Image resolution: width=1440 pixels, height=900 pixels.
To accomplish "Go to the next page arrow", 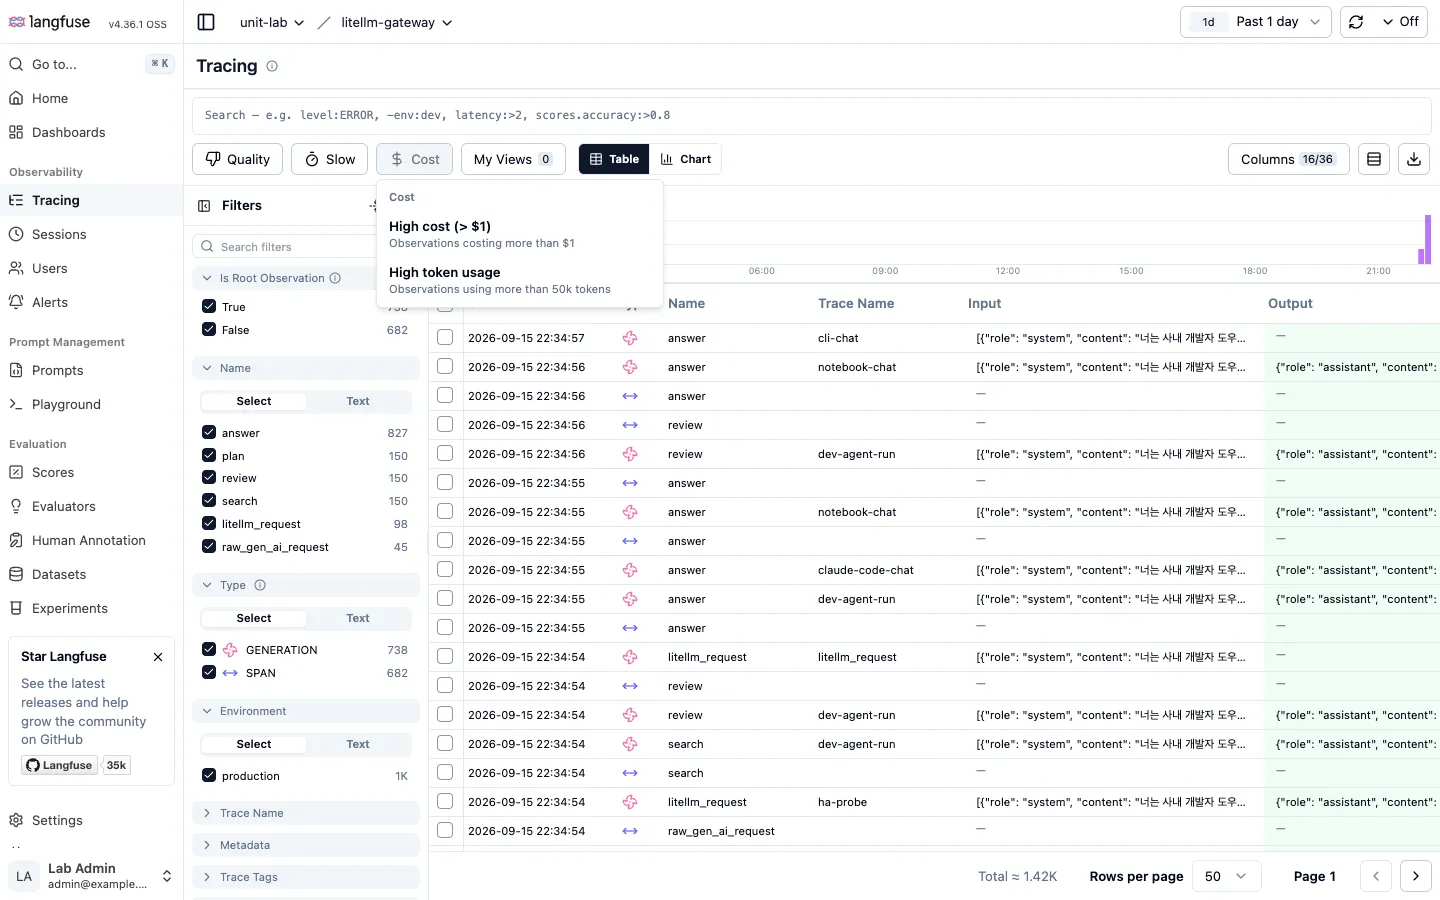I will 1415,876.
